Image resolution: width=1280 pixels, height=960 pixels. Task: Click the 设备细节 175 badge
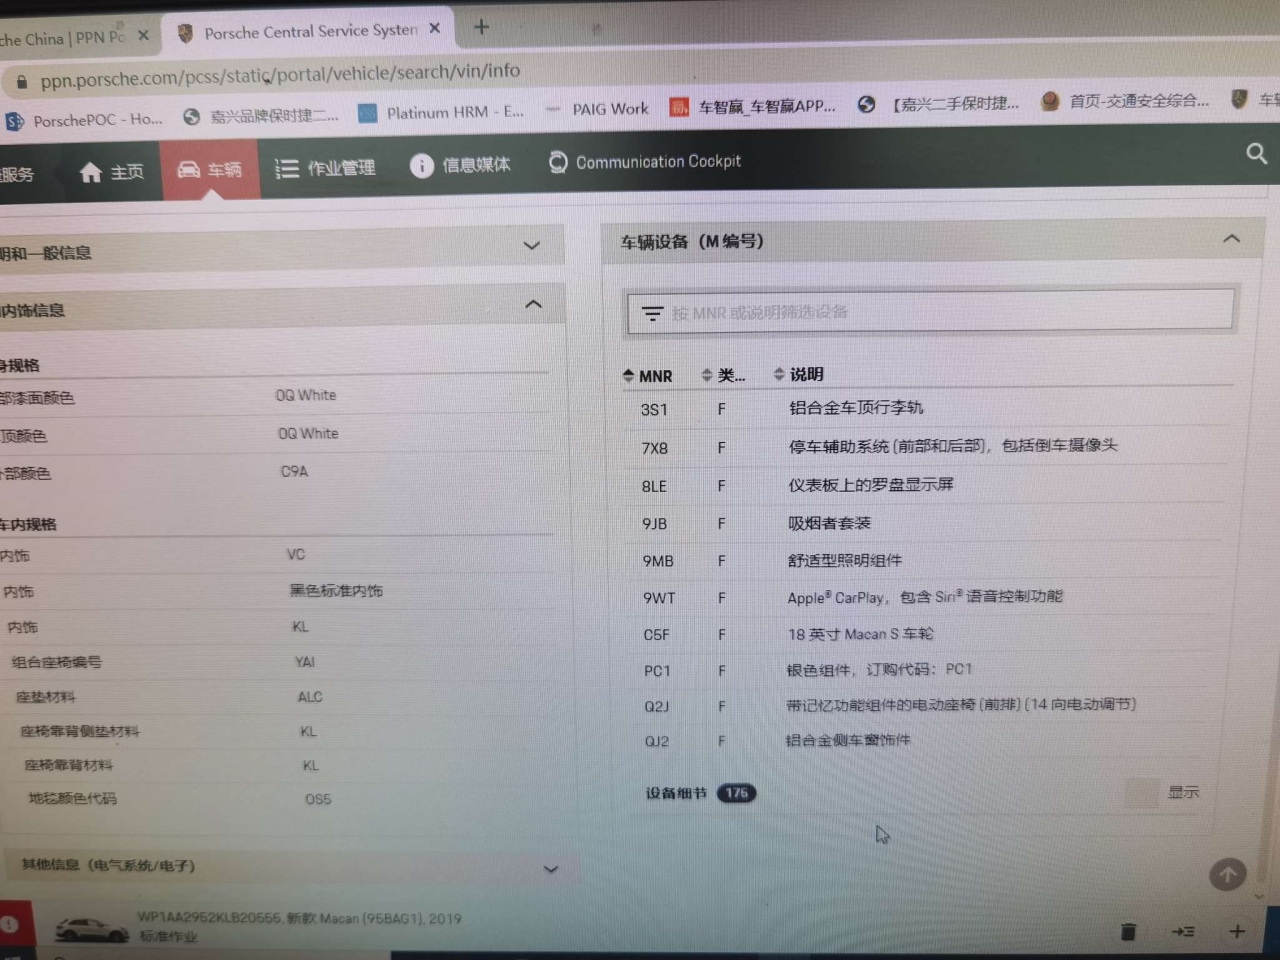[736, 793]
